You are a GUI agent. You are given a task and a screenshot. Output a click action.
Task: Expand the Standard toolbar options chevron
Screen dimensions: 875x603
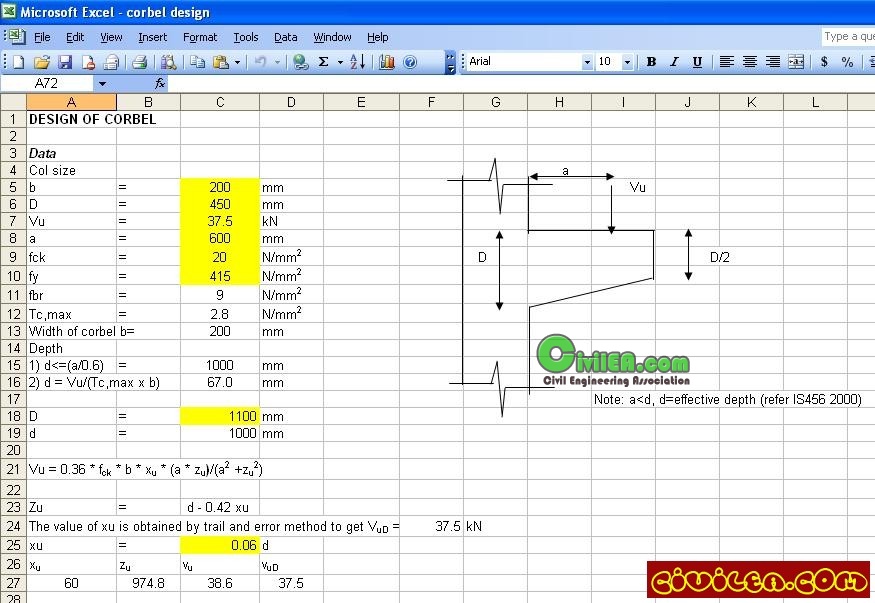[450, 62]
